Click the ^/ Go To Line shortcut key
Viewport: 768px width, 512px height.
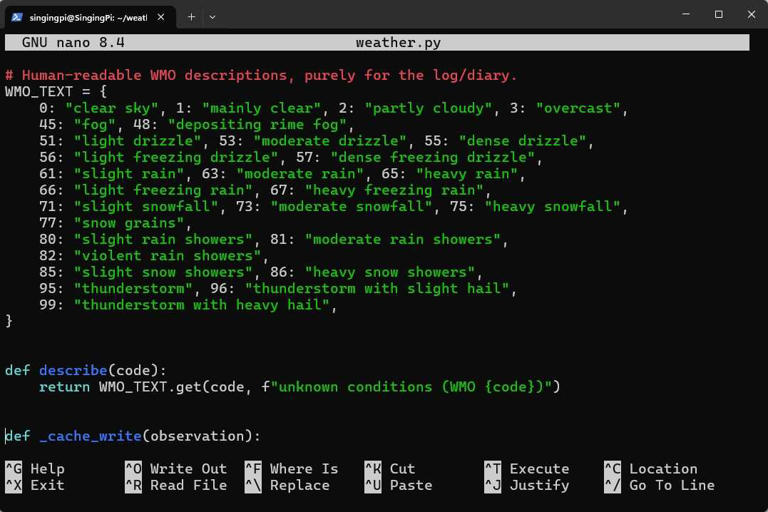pos(612,486)
